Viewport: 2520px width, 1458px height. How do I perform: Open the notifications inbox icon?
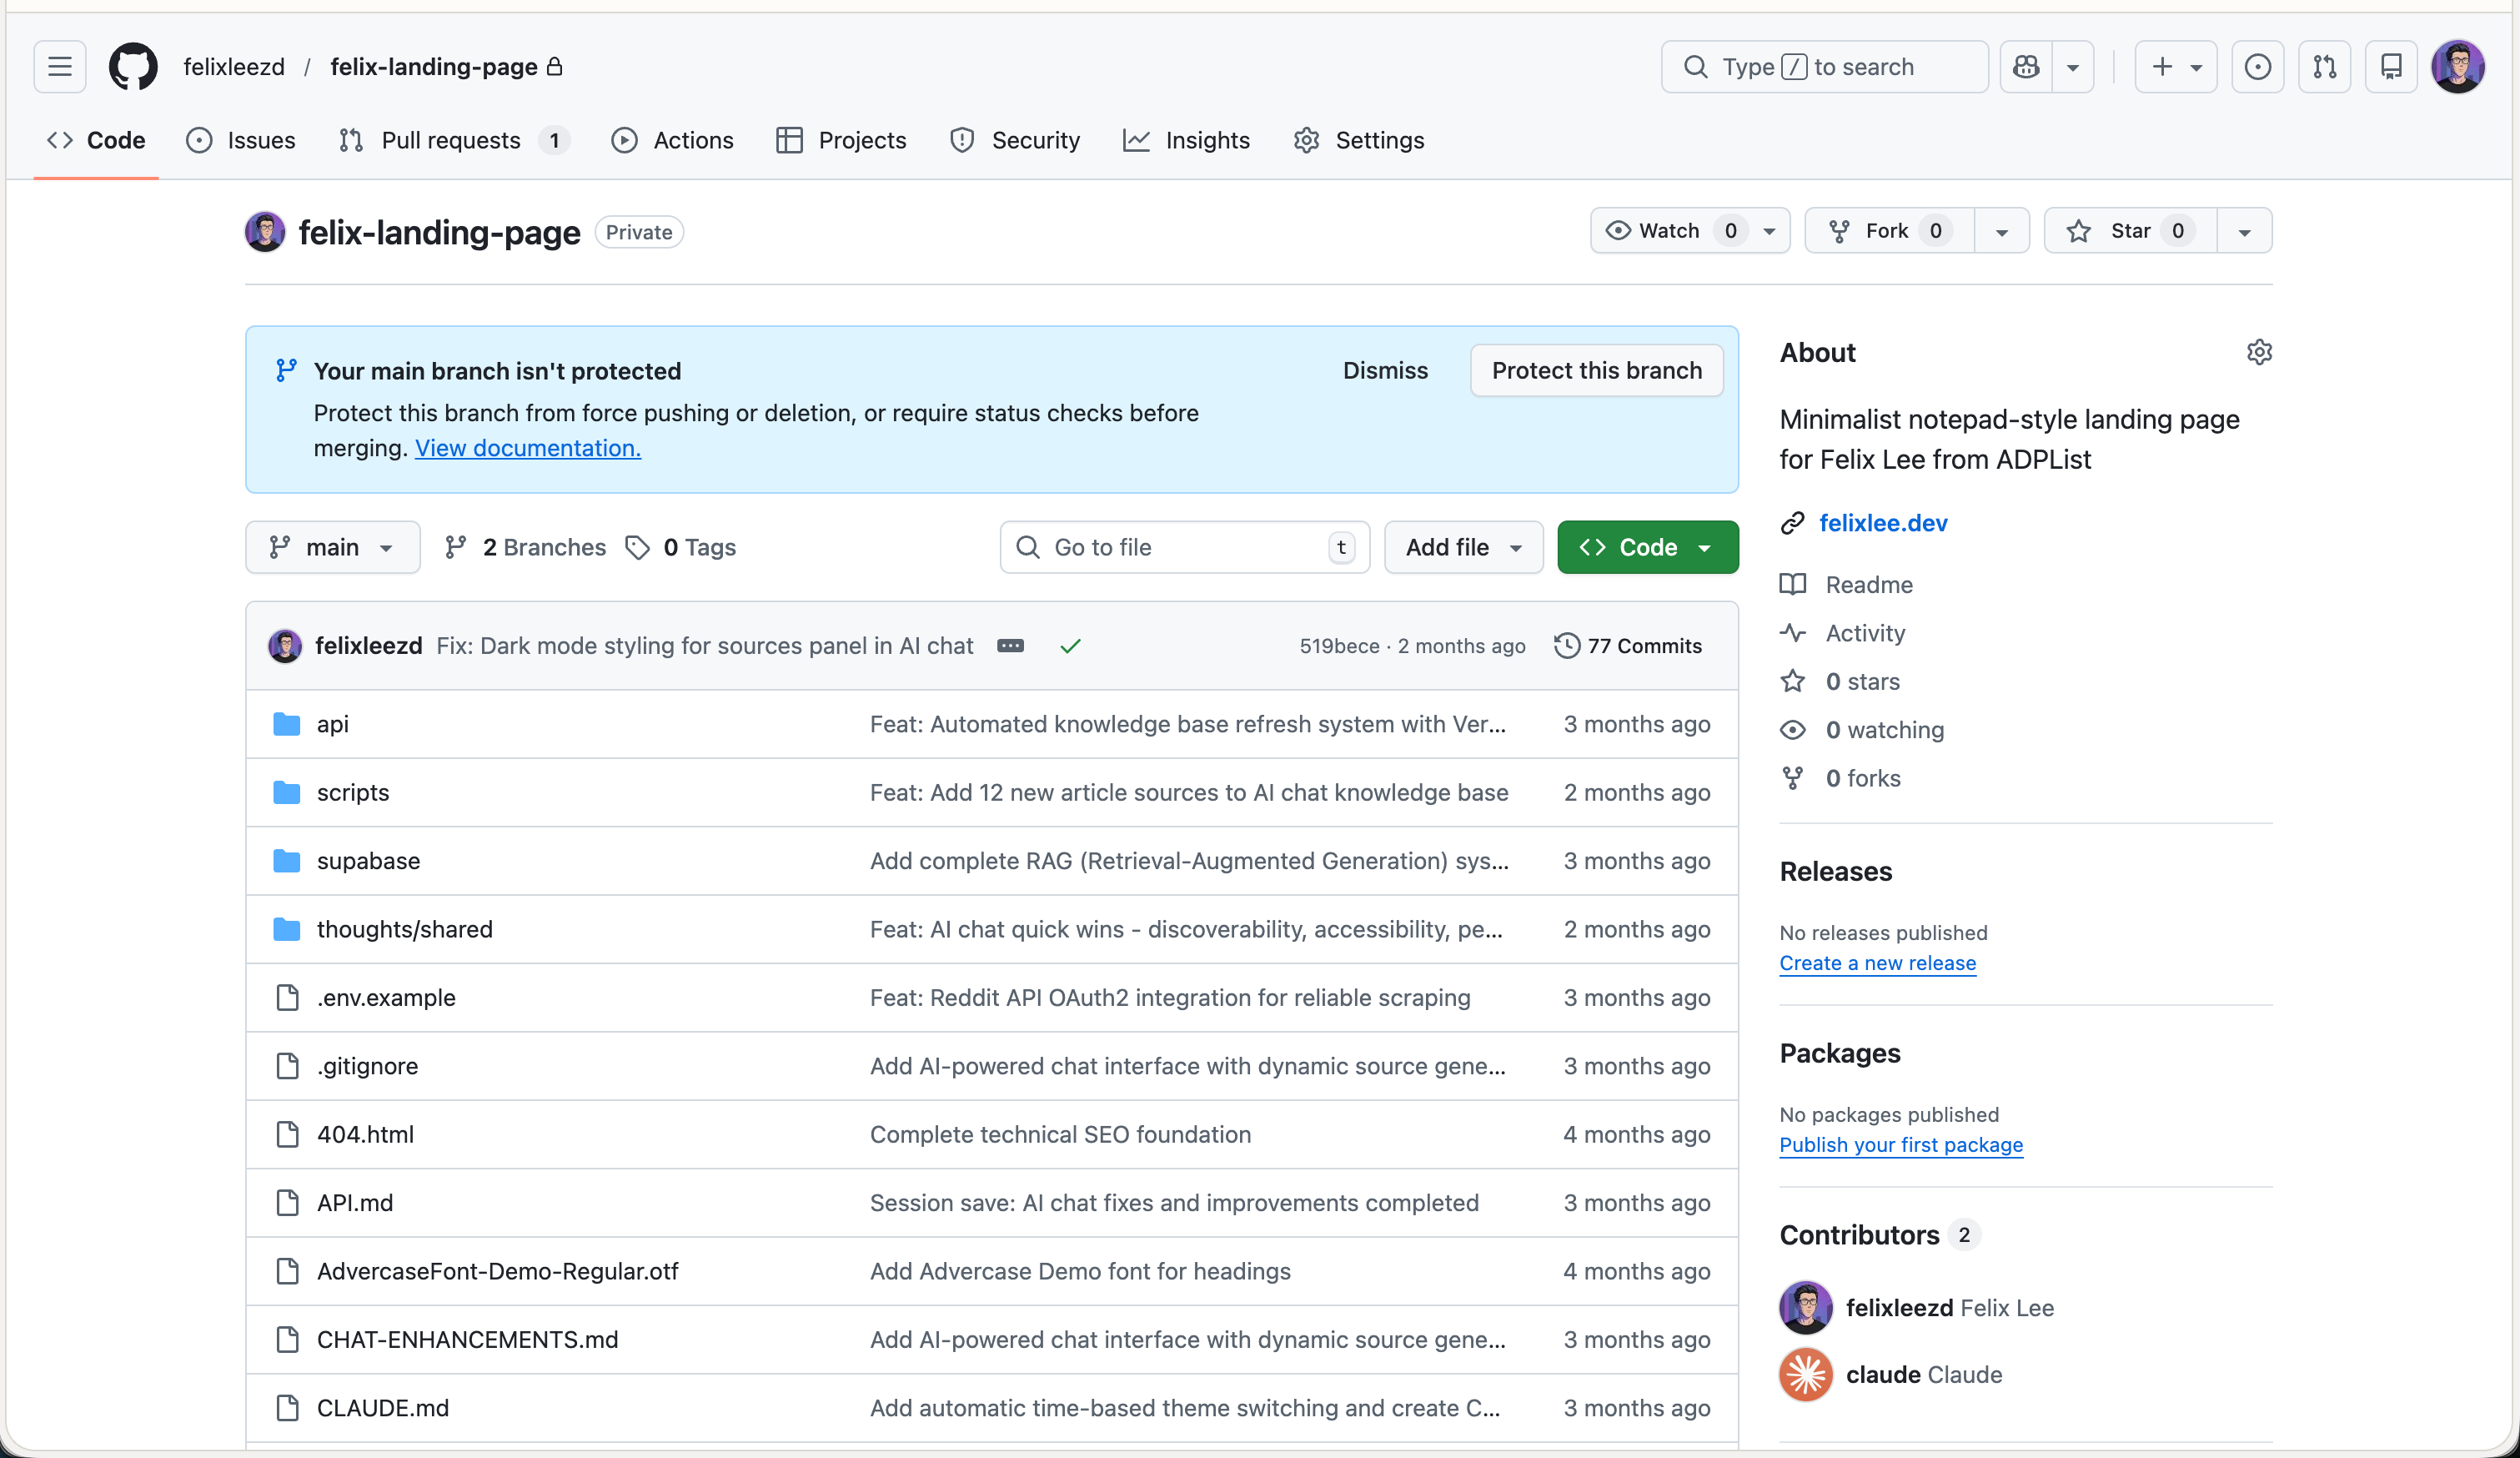(2391, 67)
